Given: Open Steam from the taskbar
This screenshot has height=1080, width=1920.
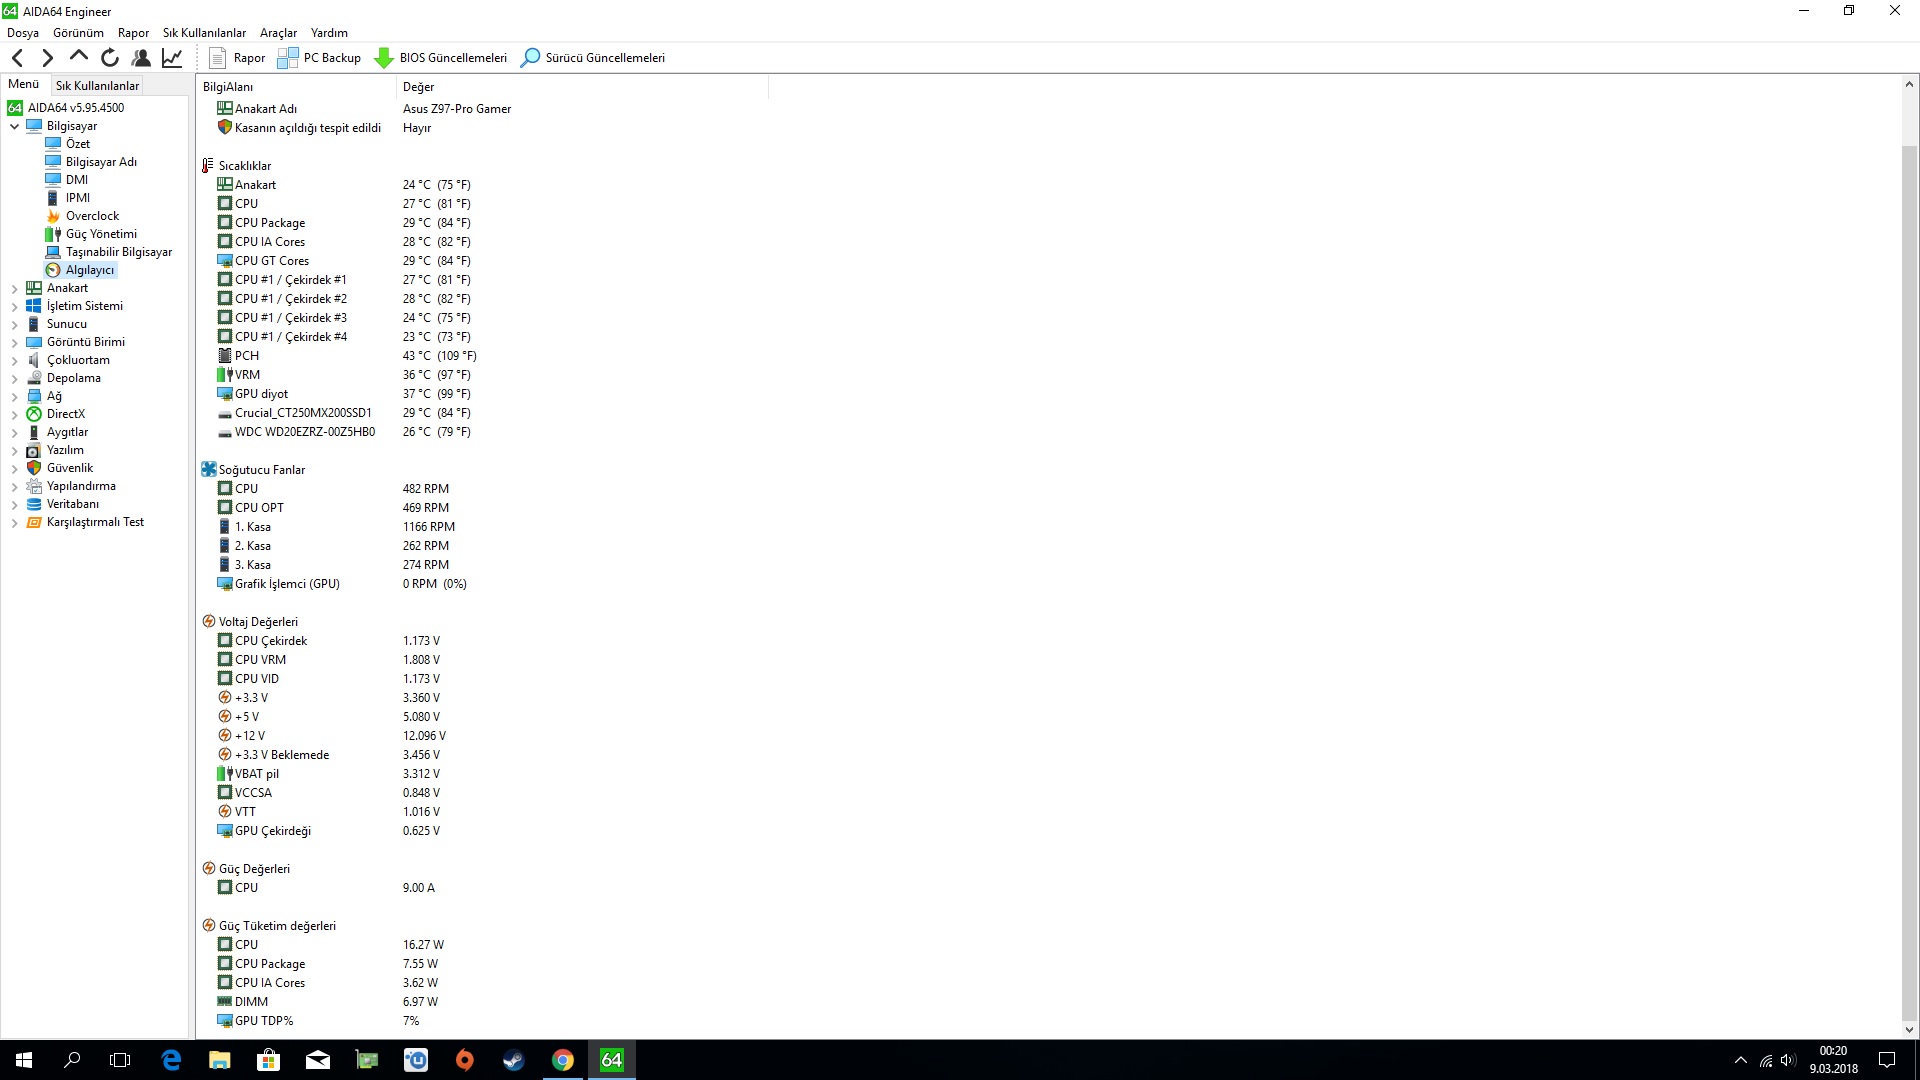Looking at the screenshot, I should pos(514,1060).
